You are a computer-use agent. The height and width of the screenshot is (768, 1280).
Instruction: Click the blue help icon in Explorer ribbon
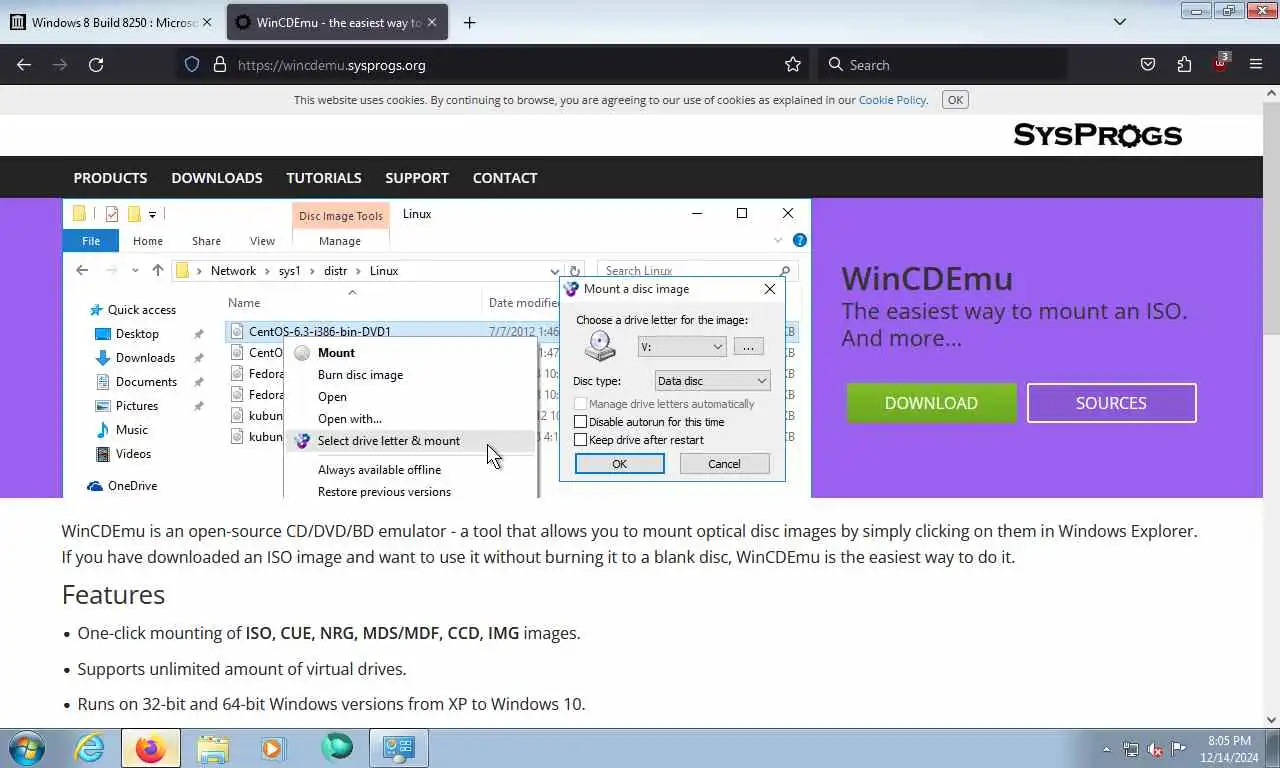tap(799, 240)
